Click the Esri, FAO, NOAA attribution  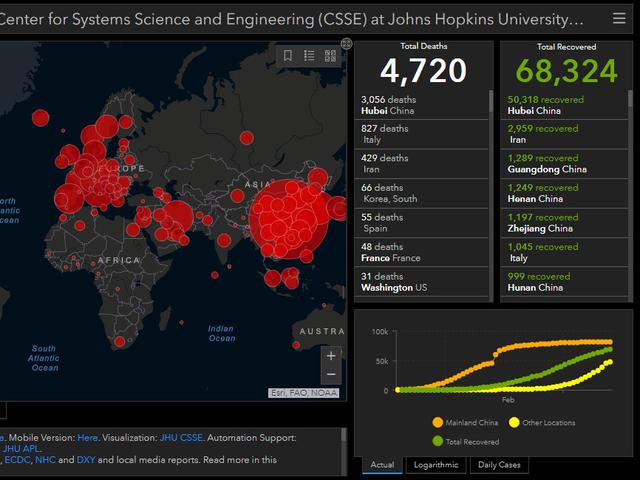(303, 393)
